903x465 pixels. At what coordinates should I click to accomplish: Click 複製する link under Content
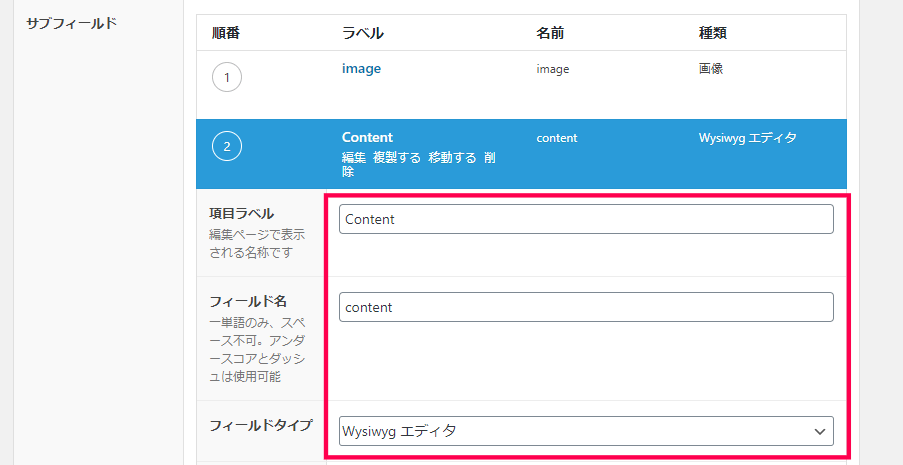pos(397,157)
